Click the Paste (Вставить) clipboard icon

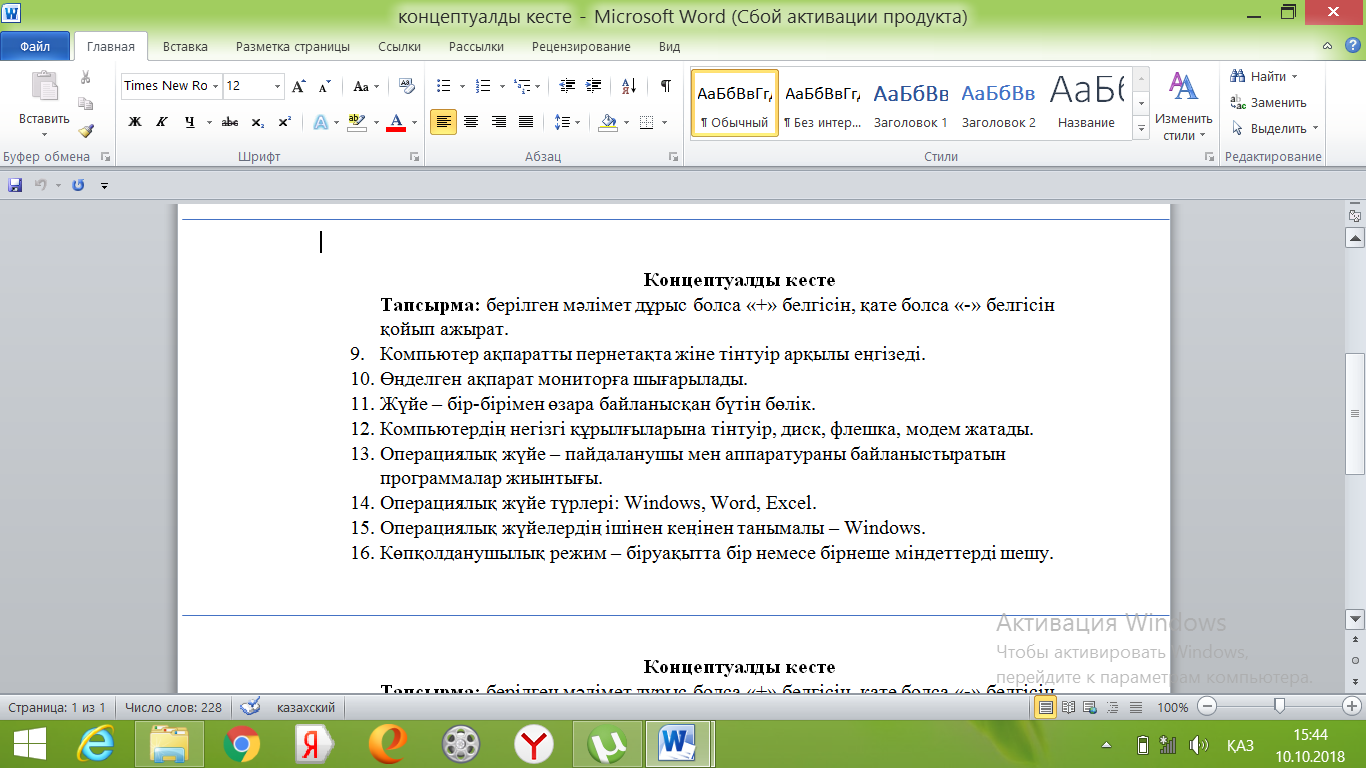coord(44,87)
